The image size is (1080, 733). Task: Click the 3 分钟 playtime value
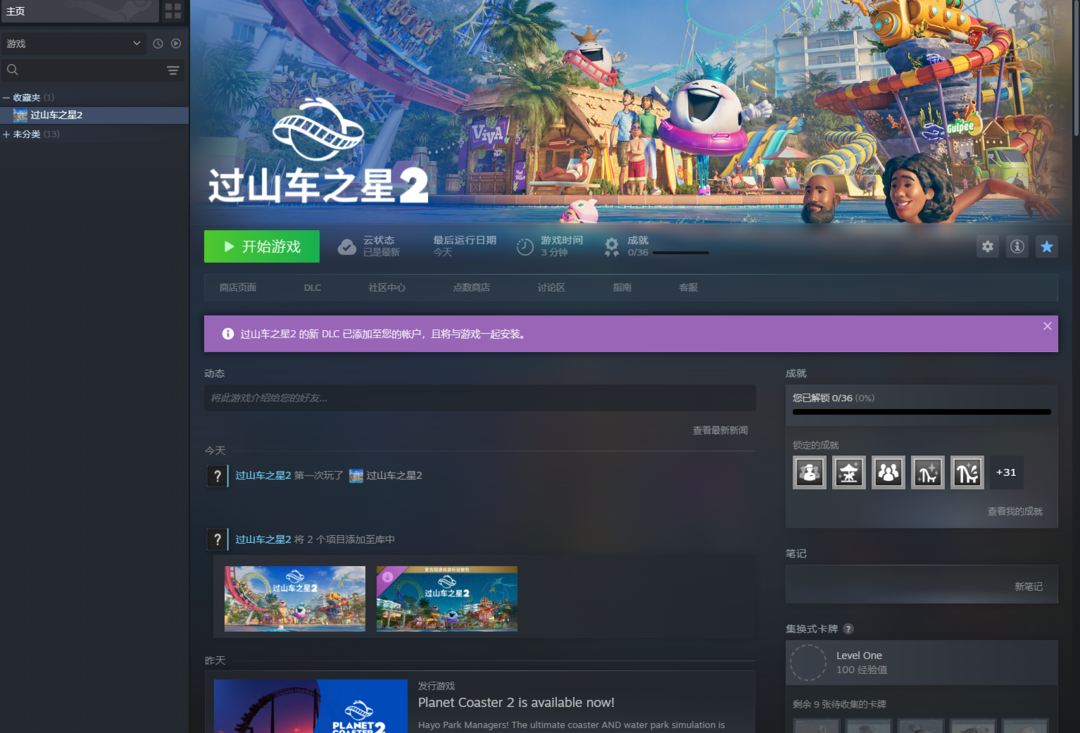point(554,253)
